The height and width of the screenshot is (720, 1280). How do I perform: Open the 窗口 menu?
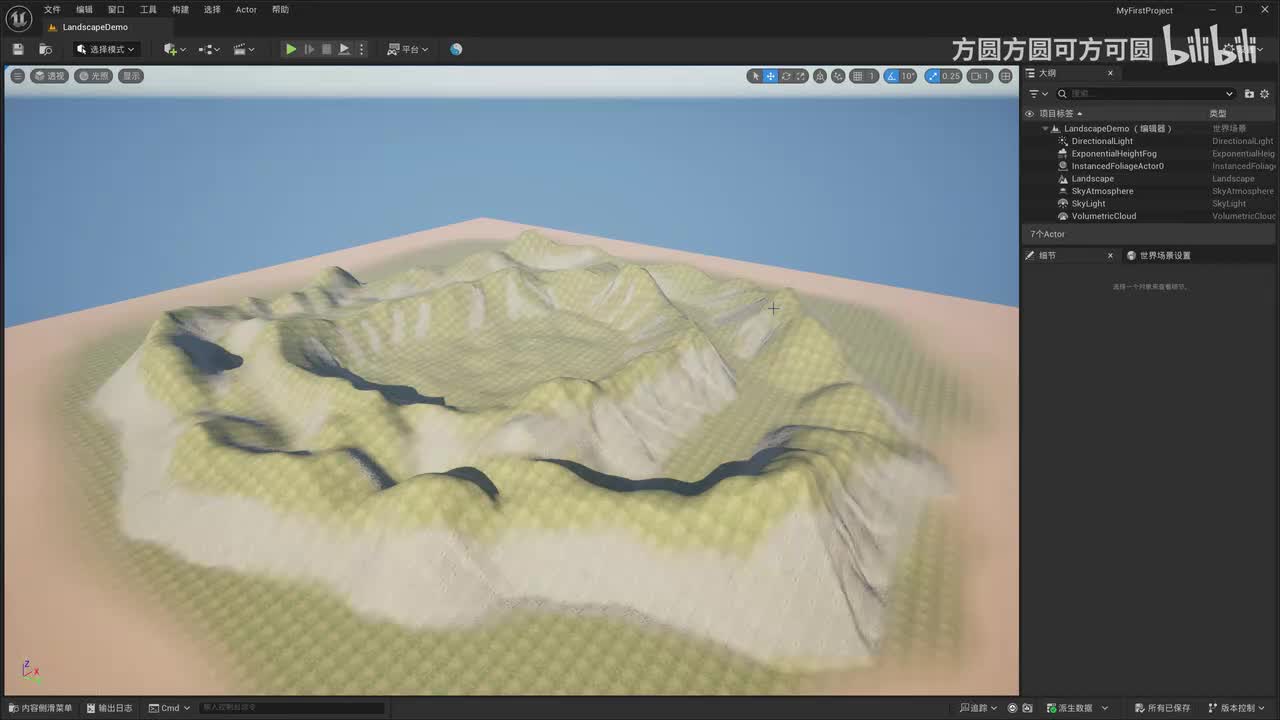pyautogui.click(x=116, y=10)
